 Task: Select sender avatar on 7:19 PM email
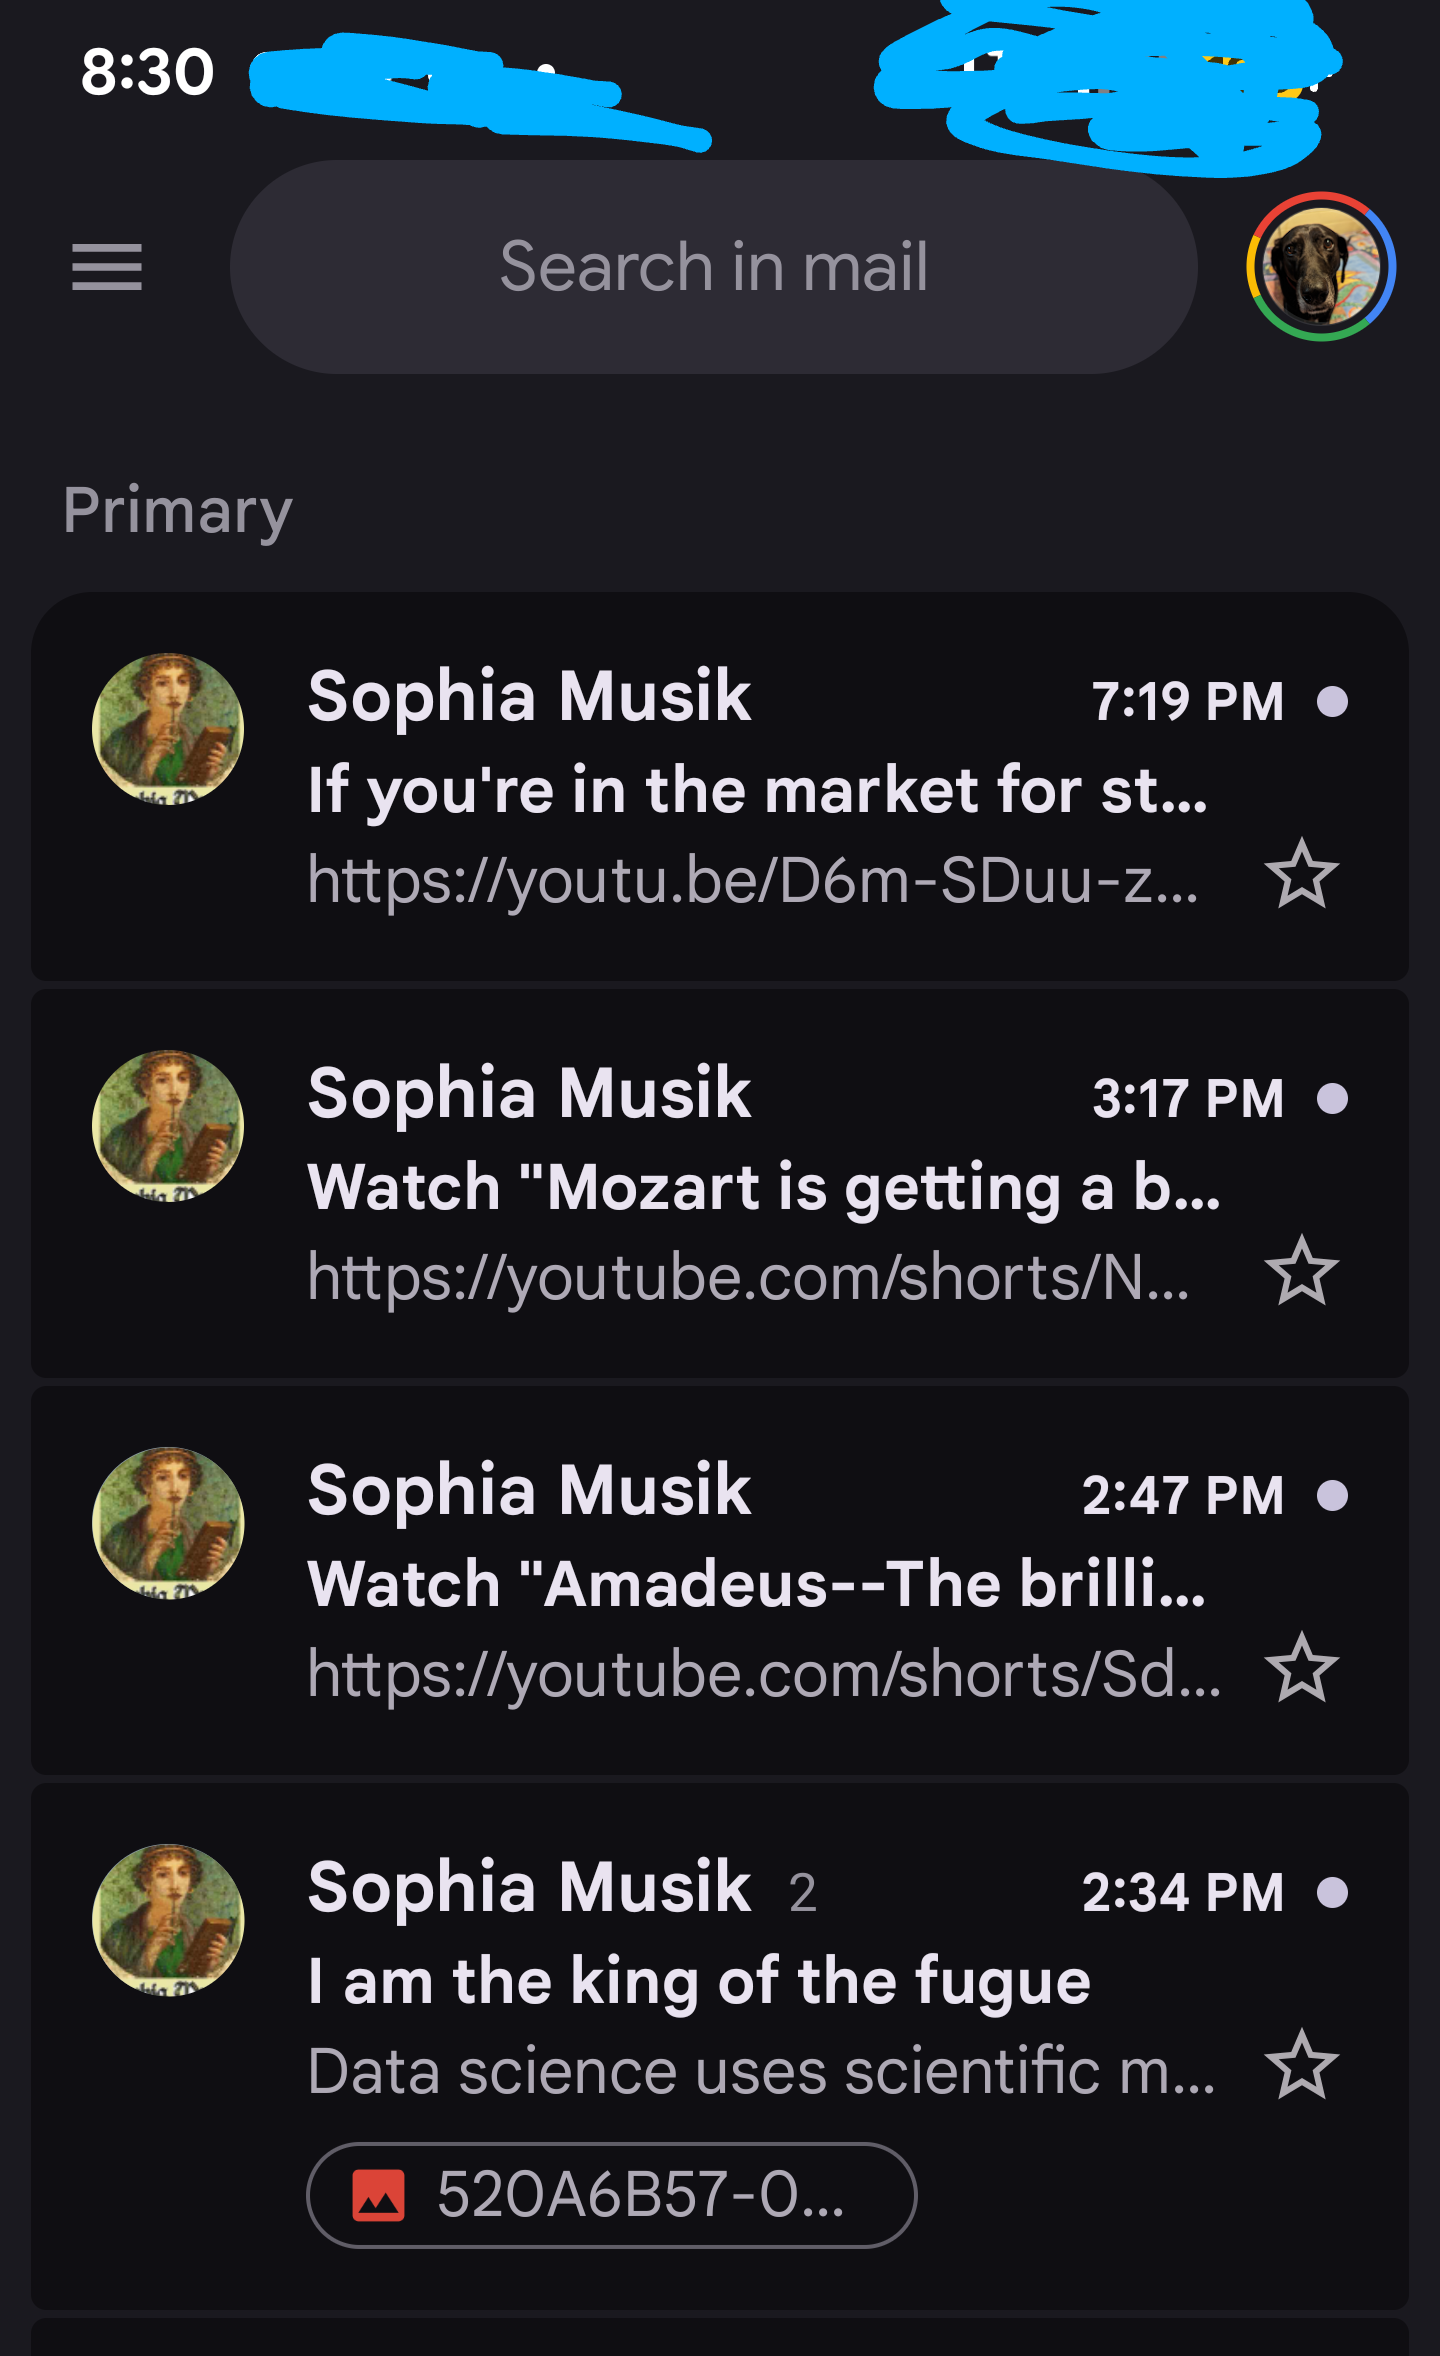168,729
